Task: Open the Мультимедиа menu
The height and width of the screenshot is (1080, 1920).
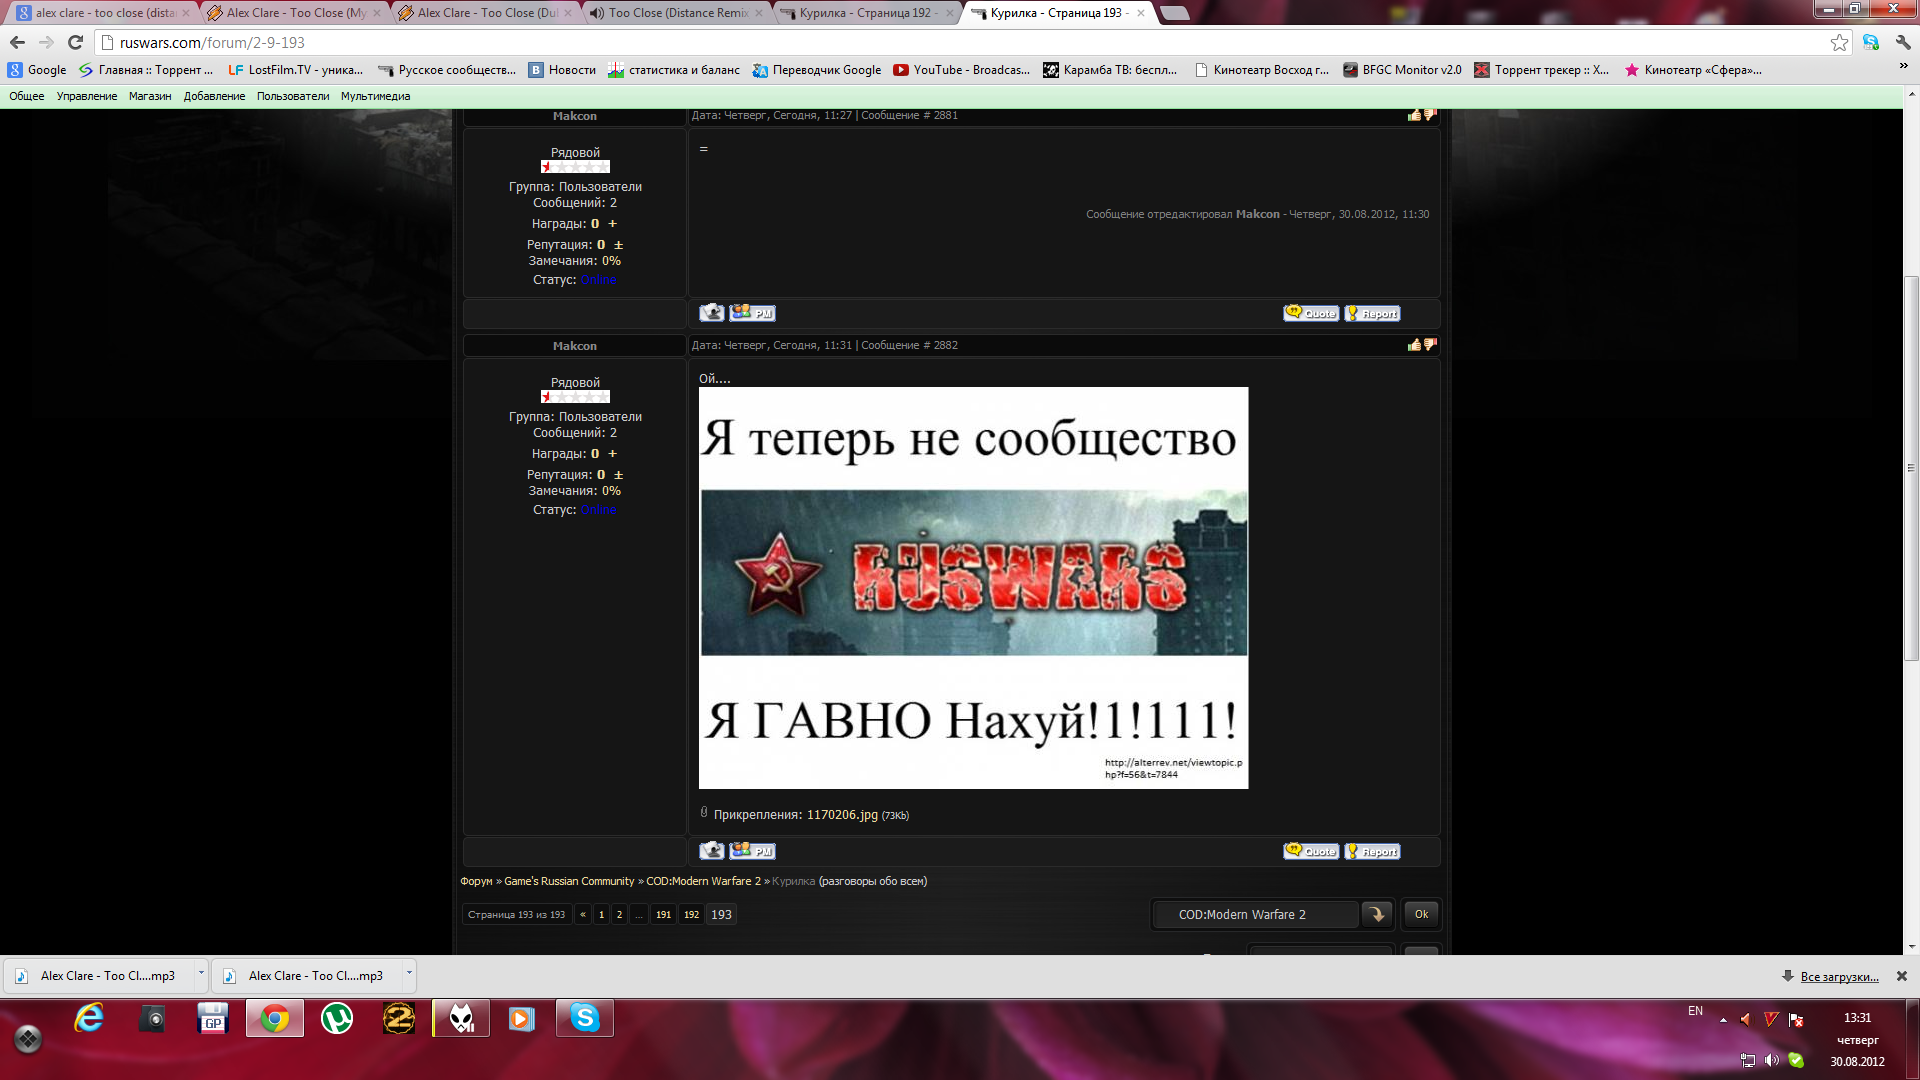Action: 375,96
